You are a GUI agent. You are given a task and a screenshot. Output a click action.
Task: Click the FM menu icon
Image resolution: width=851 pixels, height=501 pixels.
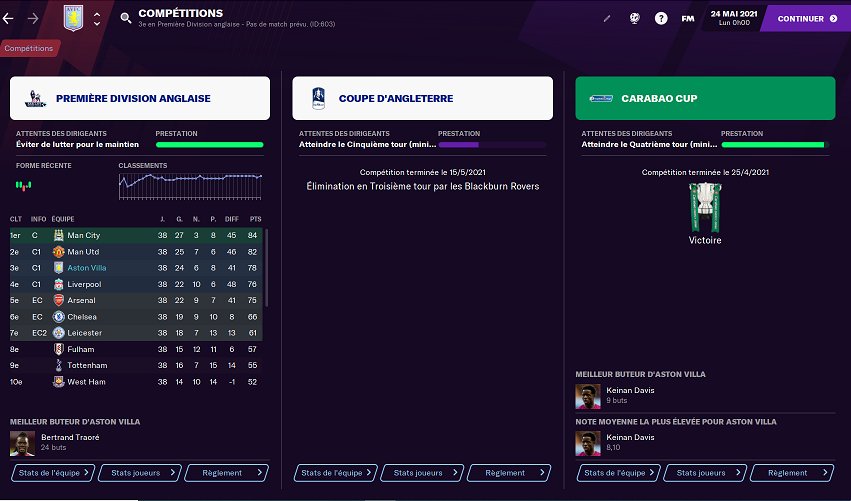(688, 18)
